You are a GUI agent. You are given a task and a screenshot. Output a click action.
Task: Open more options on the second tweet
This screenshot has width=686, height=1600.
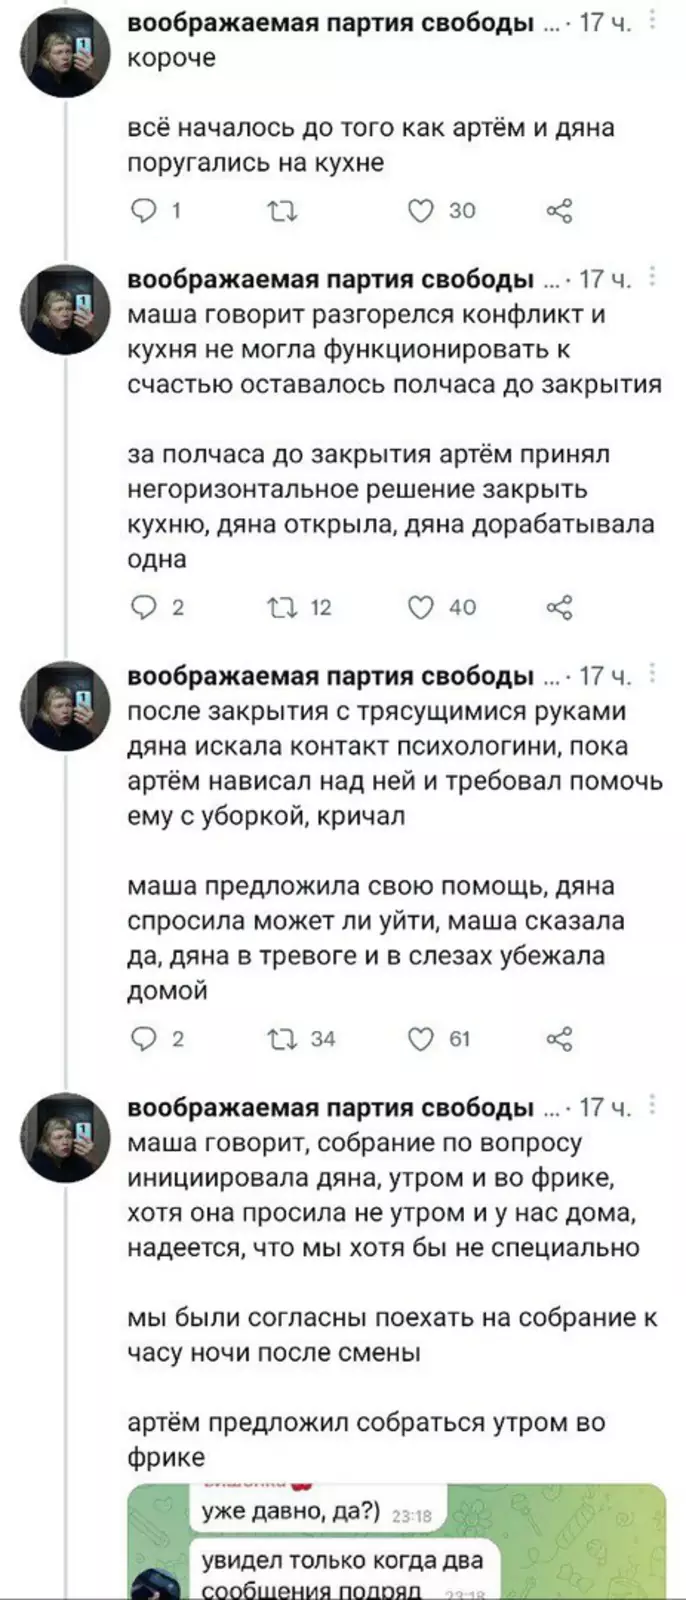click(653, 277)
